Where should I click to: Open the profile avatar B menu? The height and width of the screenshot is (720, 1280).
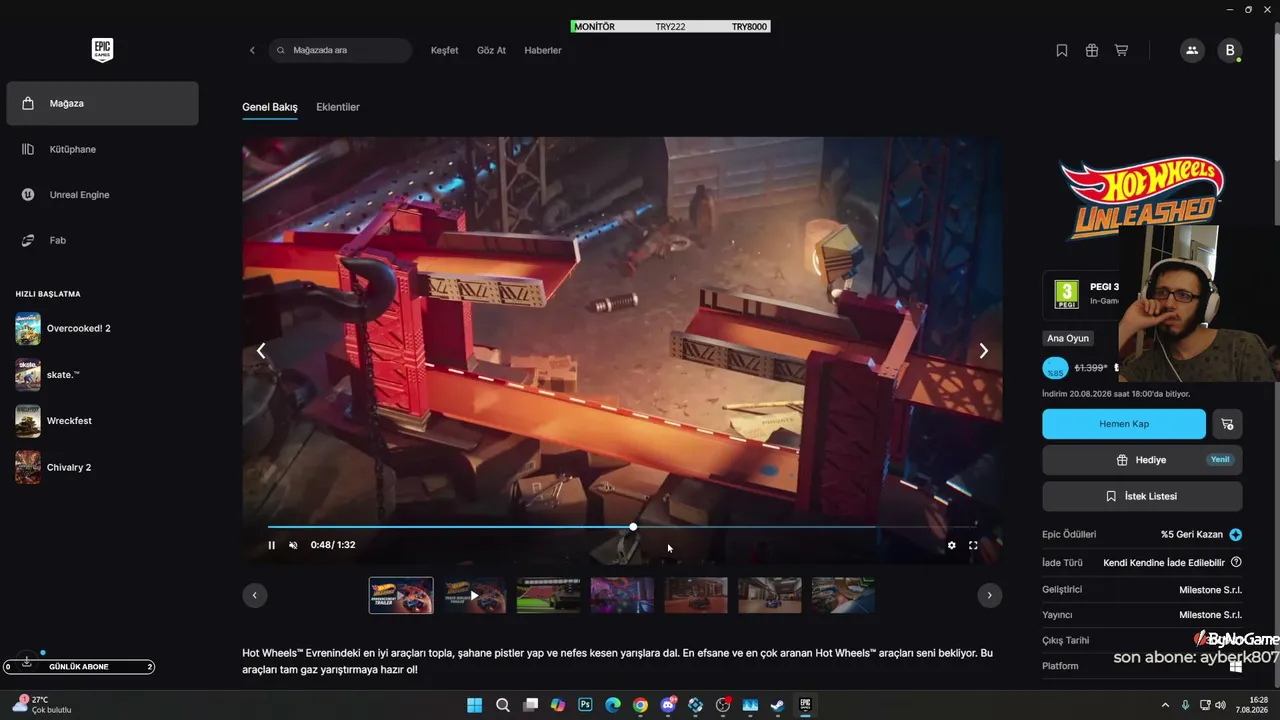[1229, 50]
